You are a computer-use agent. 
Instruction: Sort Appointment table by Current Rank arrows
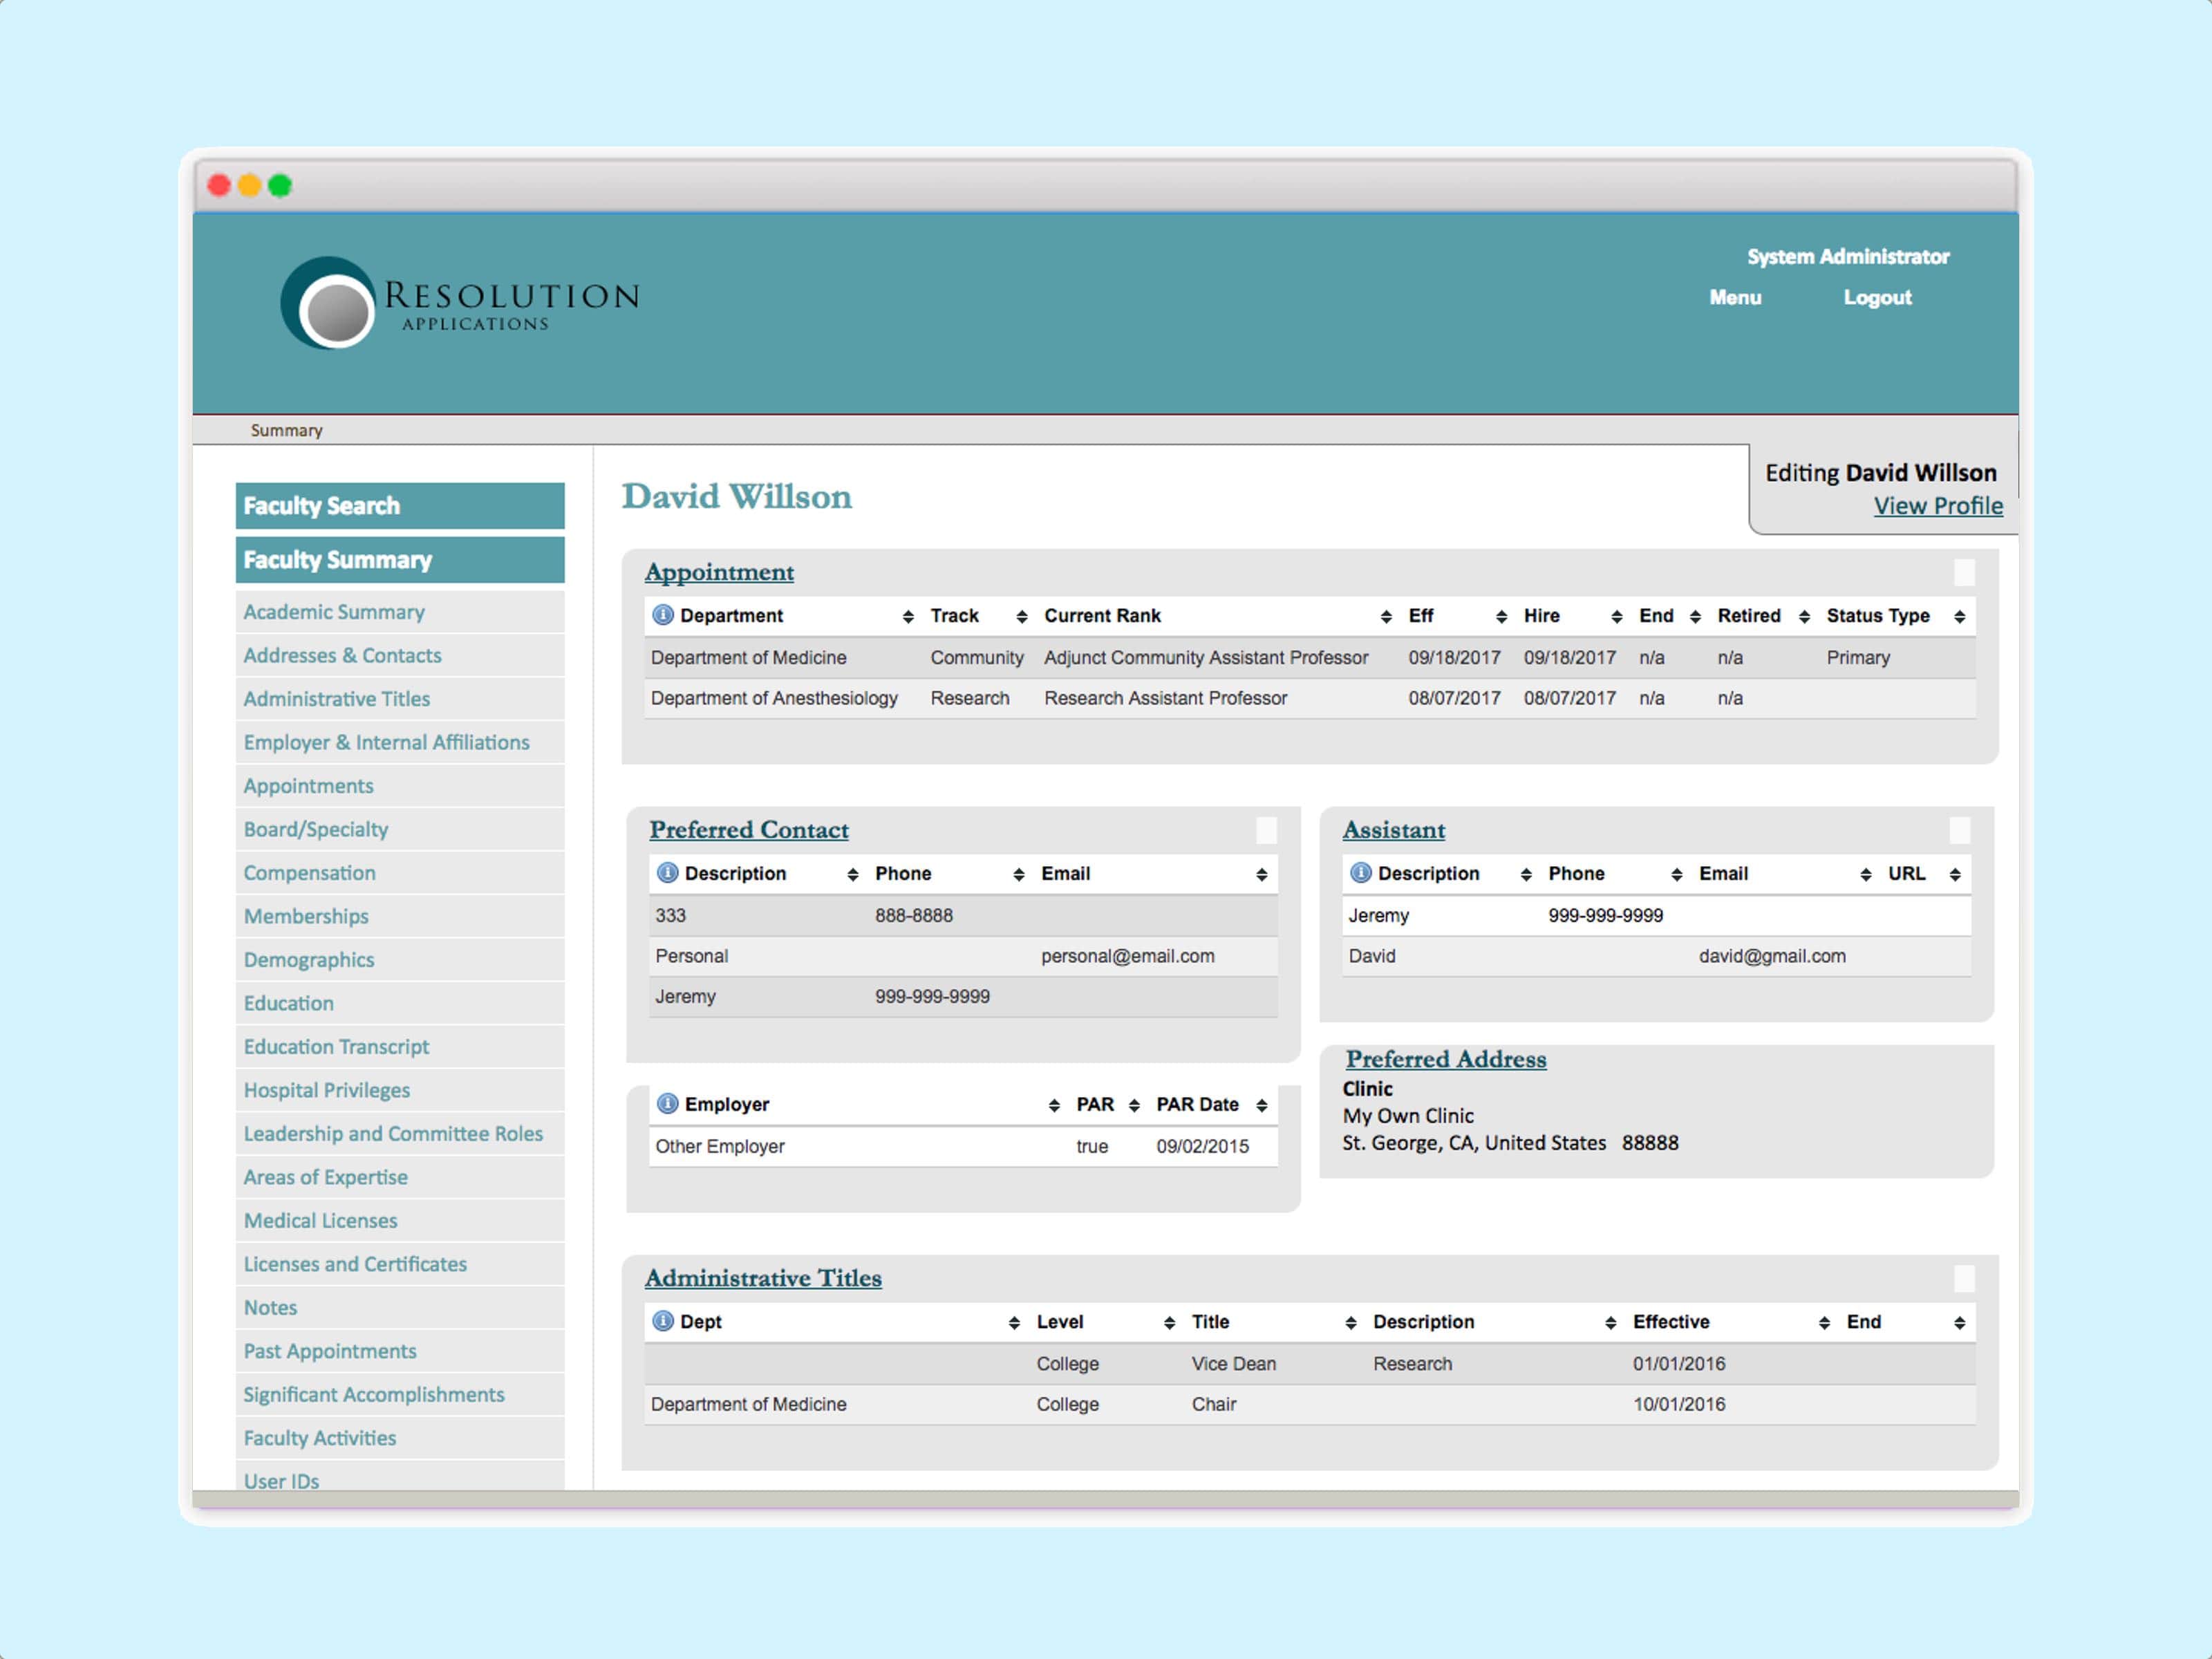coord(1385,617)
